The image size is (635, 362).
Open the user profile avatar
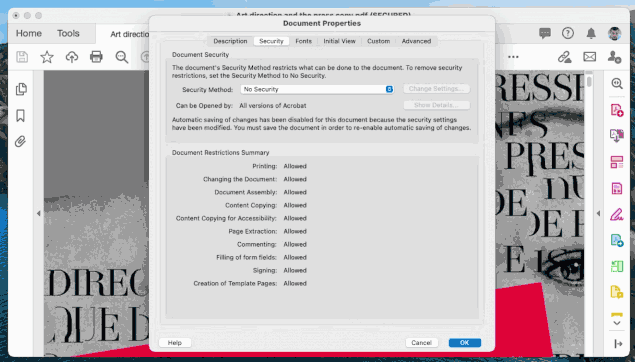614,33
